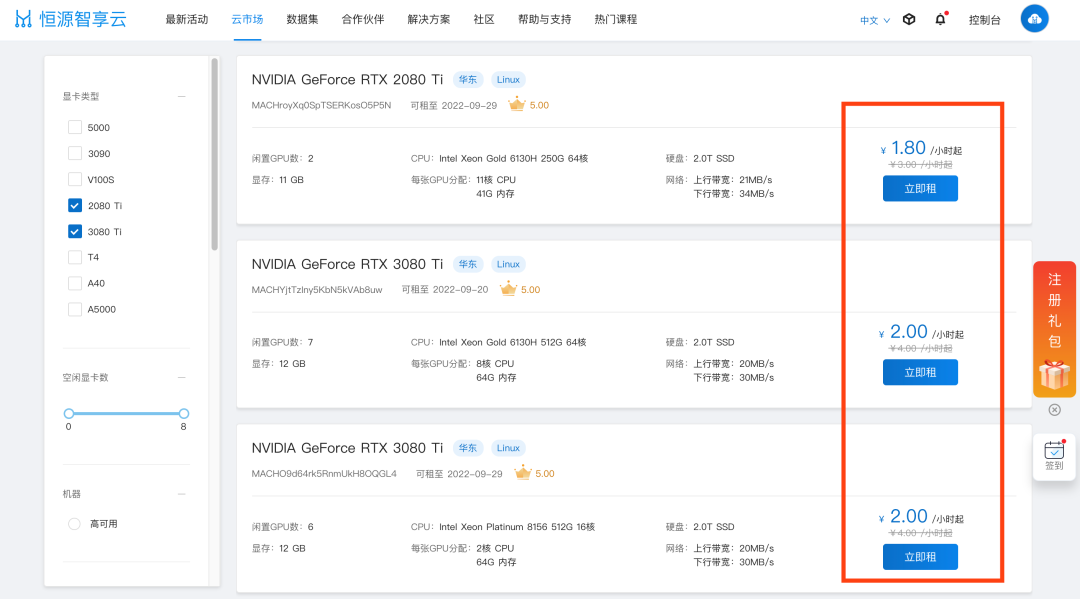This screenshot has width=1080, height=599.
Task: Open notifications bell icon
Action: (940, 19)
